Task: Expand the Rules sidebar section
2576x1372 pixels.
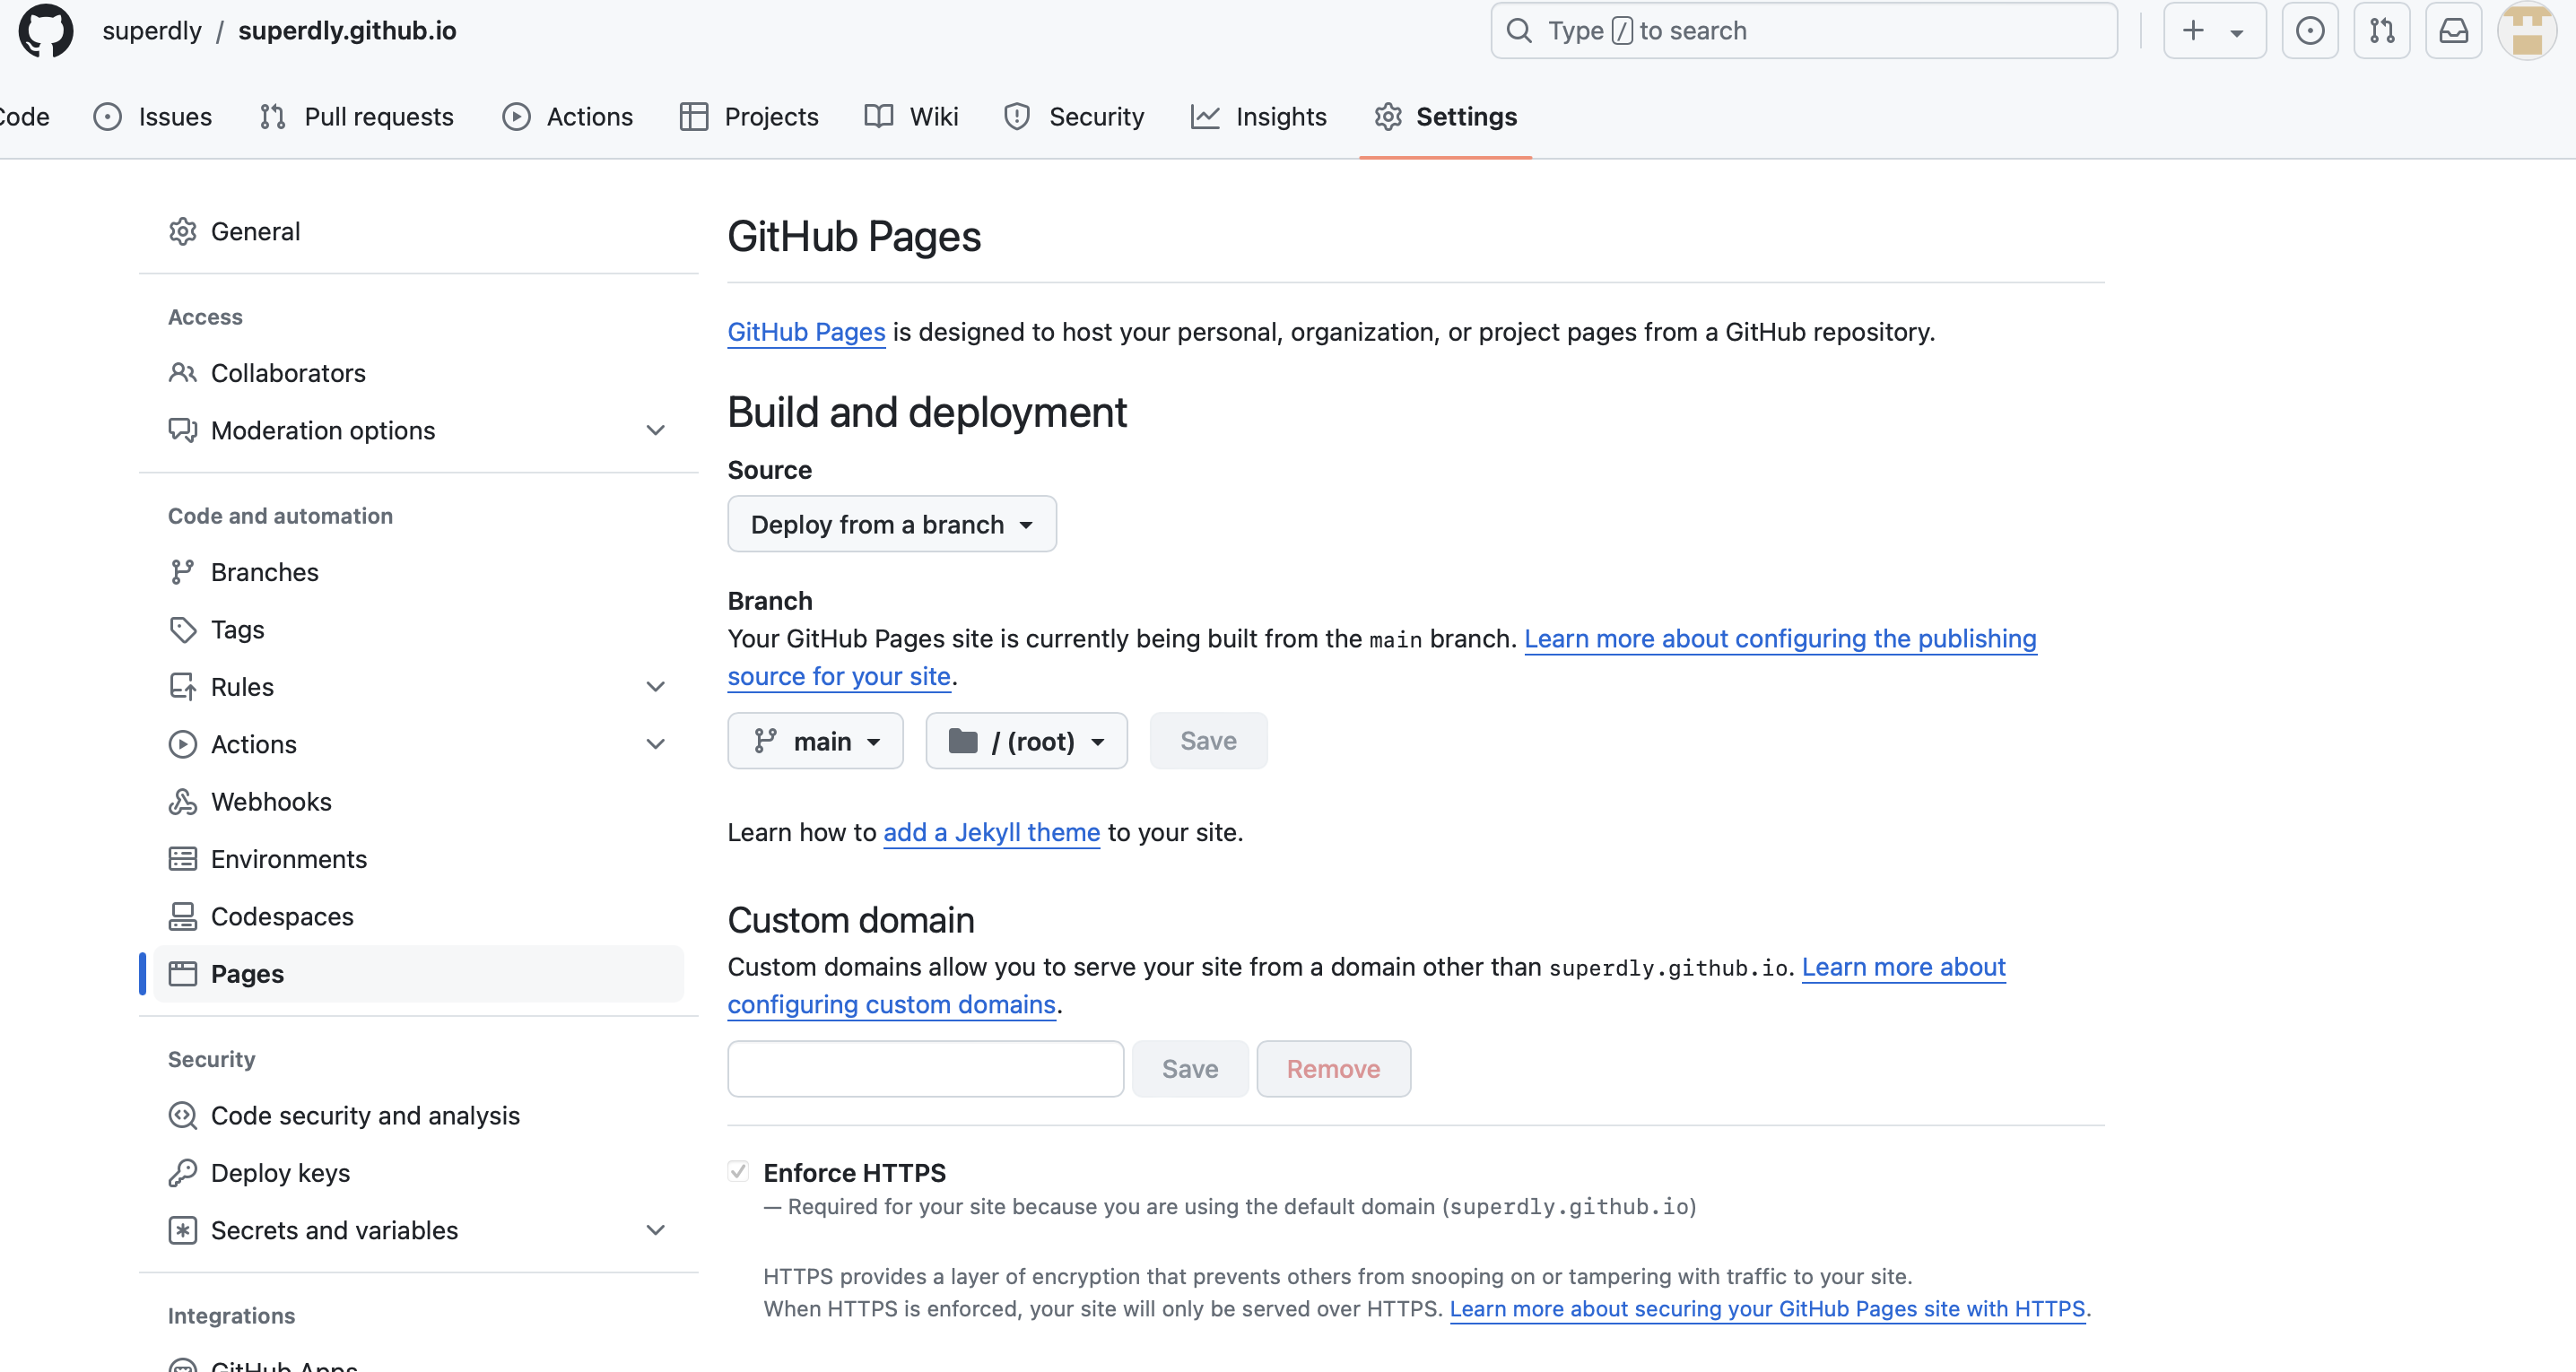Action: tap(655, 687)
